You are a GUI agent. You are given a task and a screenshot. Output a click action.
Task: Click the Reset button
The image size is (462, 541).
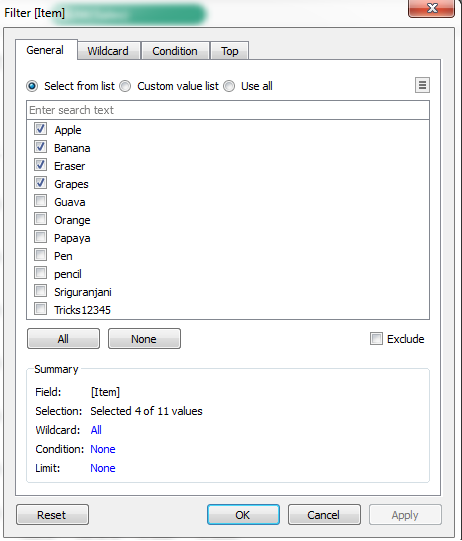pos(52,515)
